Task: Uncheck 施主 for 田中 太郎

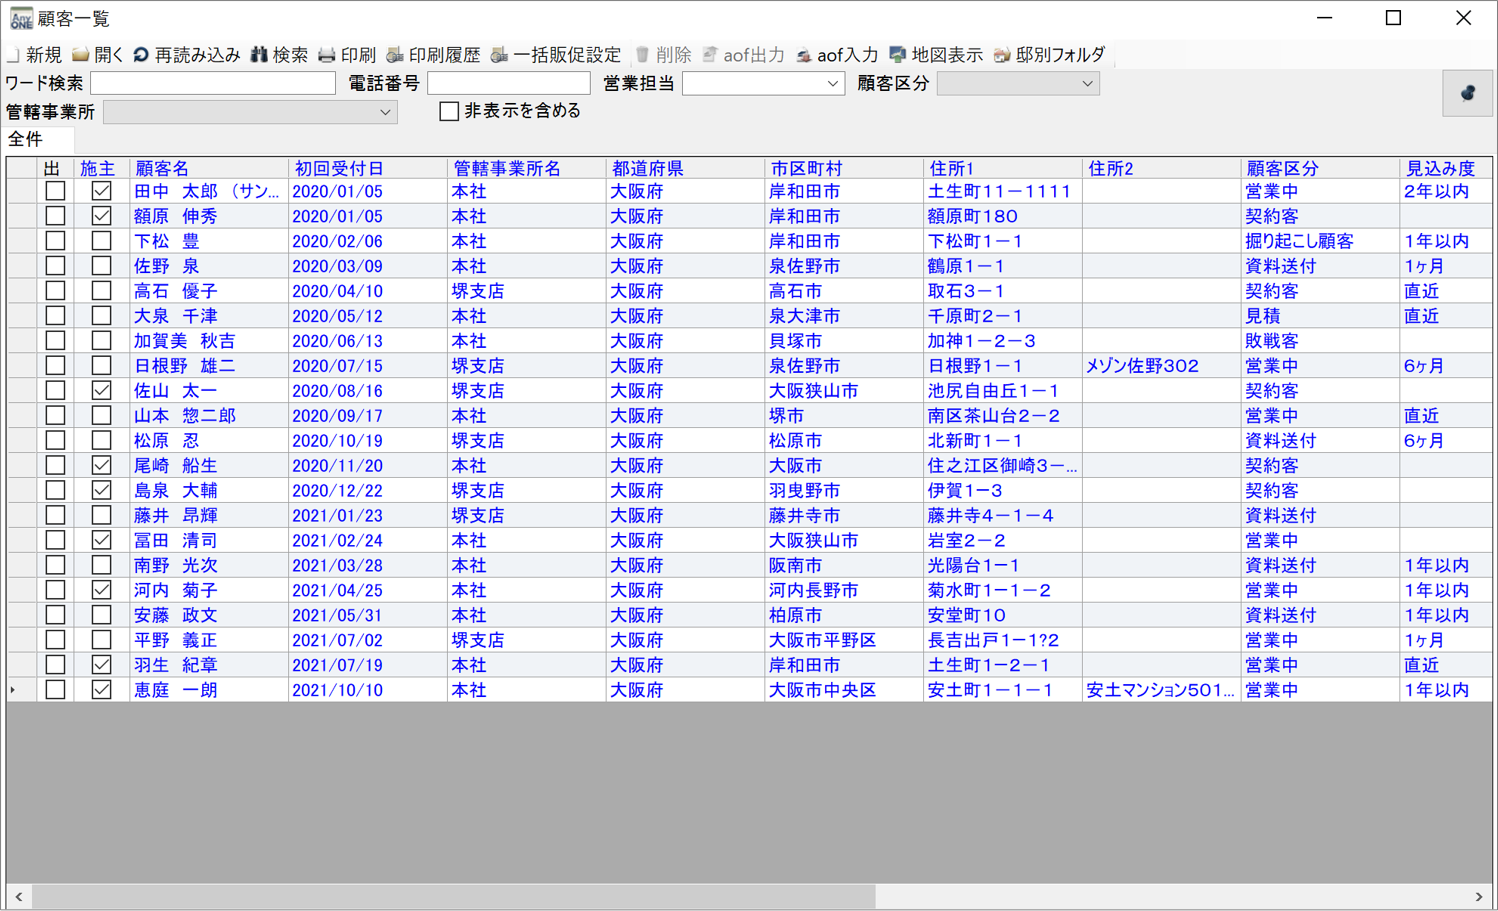Action: (x=100, y=191)
